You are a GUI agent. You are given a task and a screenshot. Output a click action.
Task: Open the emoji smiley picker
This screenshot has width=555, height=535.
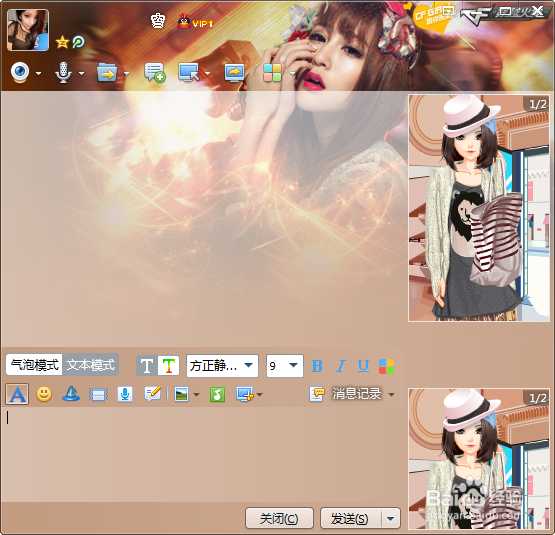point(44,394)
